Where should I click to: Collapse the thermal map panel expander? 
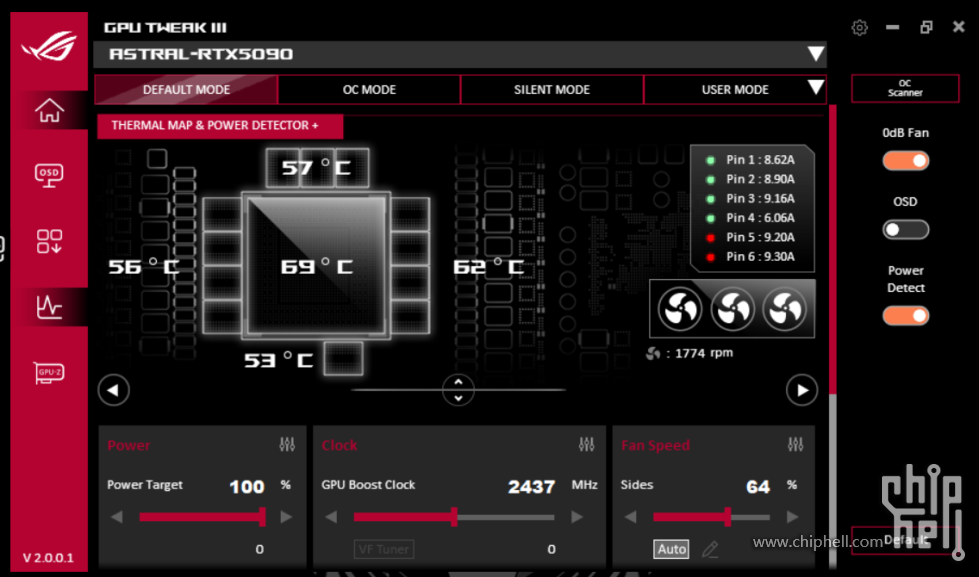(458, 389)
